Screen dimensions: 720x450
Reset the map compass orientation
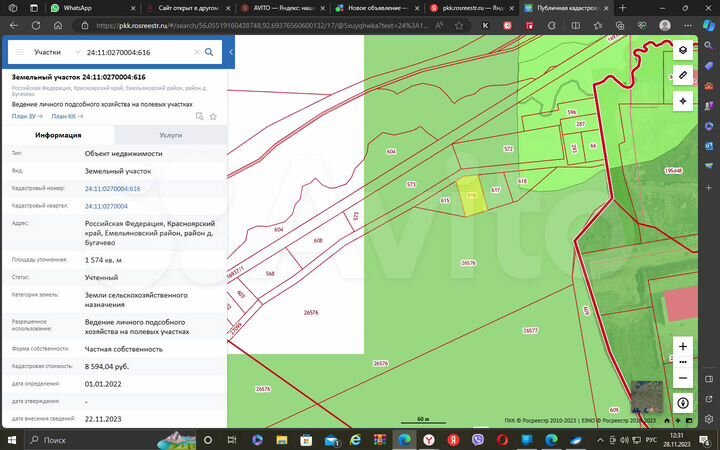(x=682, y=403)
